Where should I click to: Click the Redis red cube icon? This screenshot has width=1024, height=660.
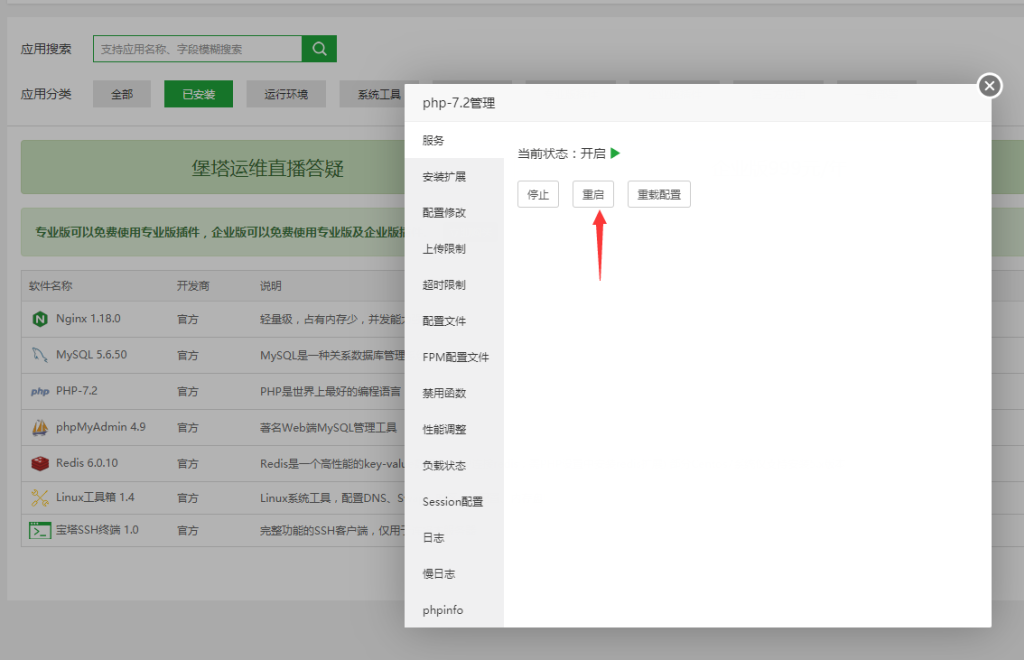[x=40, y=464]
